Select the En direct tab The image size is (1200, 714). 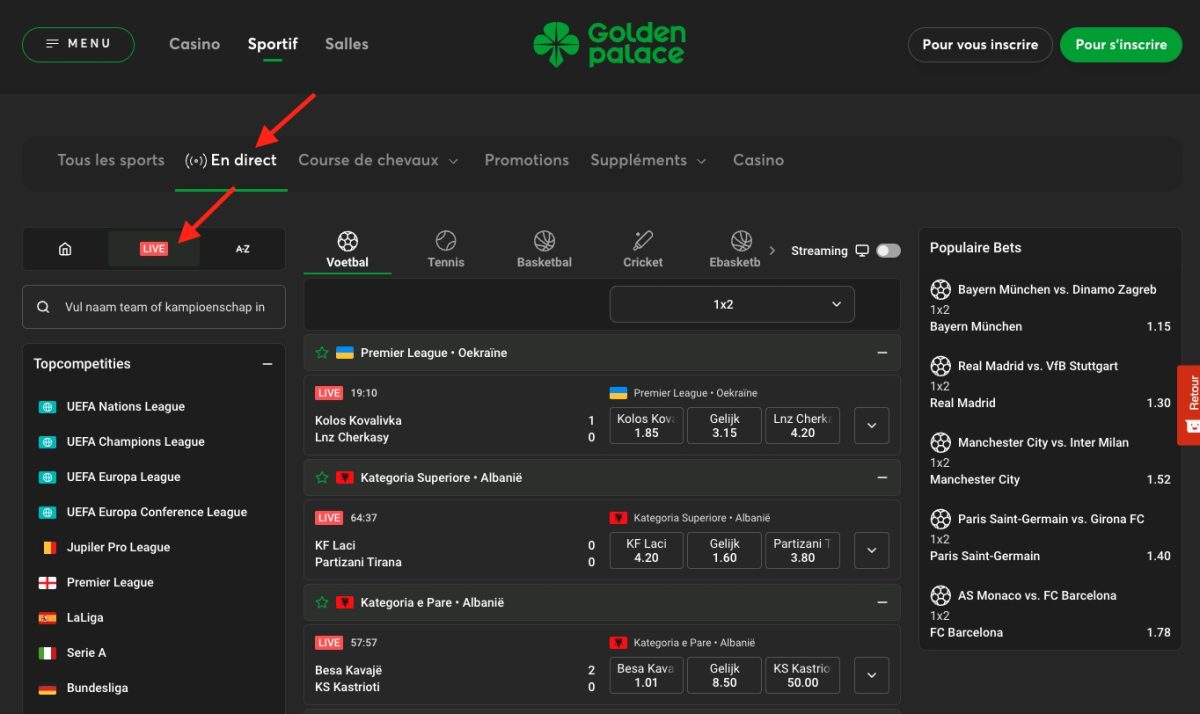point(231,160)
